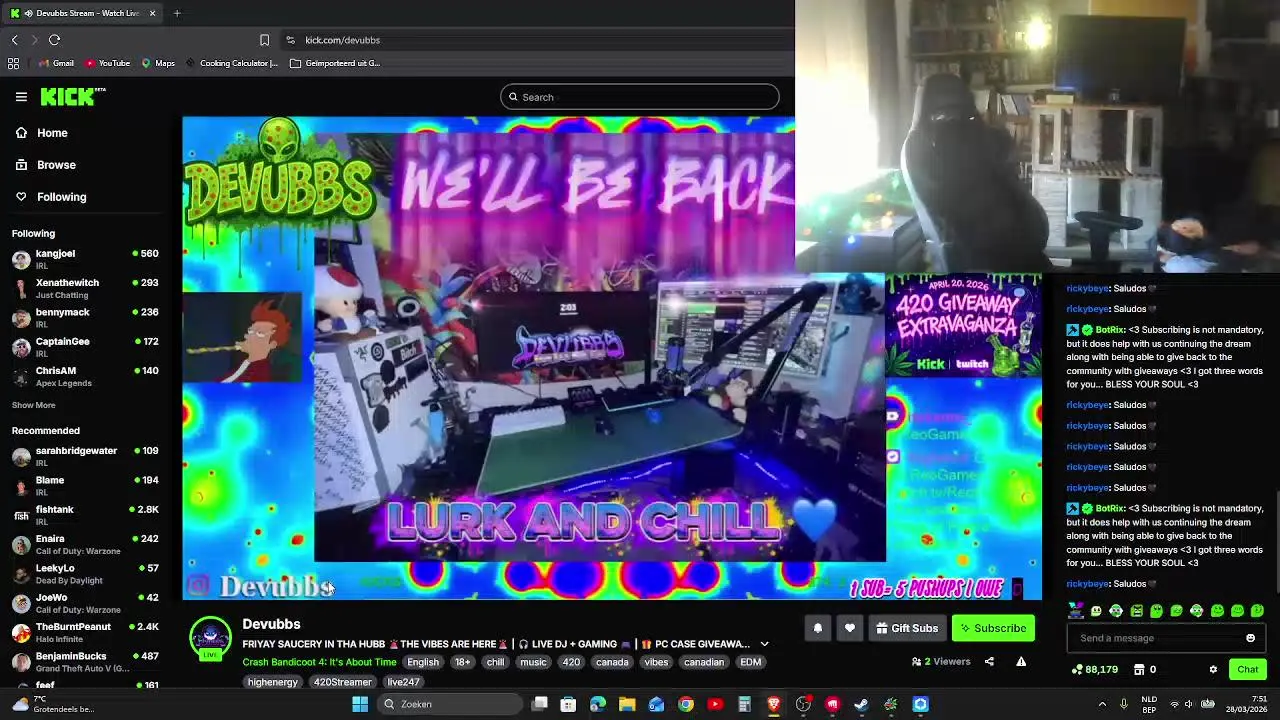Click the Devubbs stream video player
1280x720 pixels.
(612, 358)
